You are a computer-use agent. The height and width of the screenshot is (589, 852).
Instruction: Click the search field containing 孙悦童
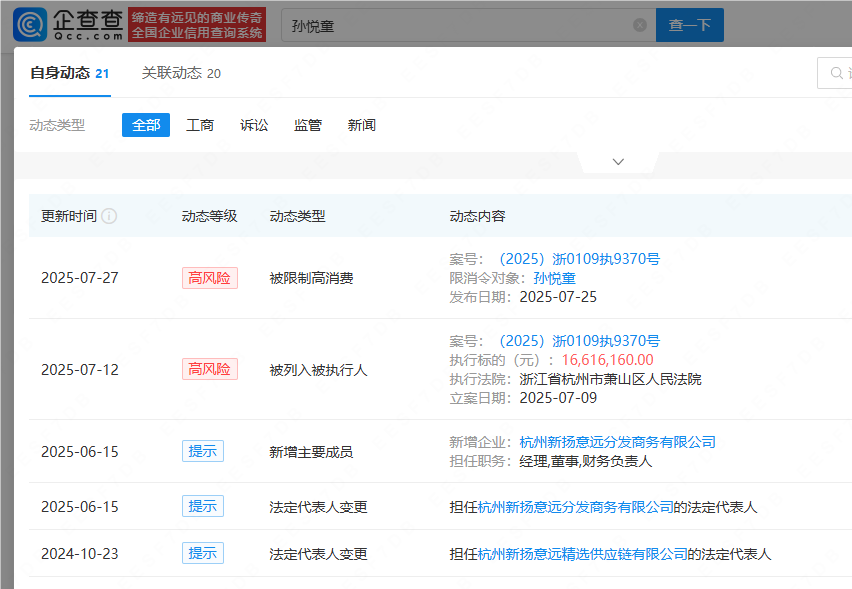tap(468, 25)
